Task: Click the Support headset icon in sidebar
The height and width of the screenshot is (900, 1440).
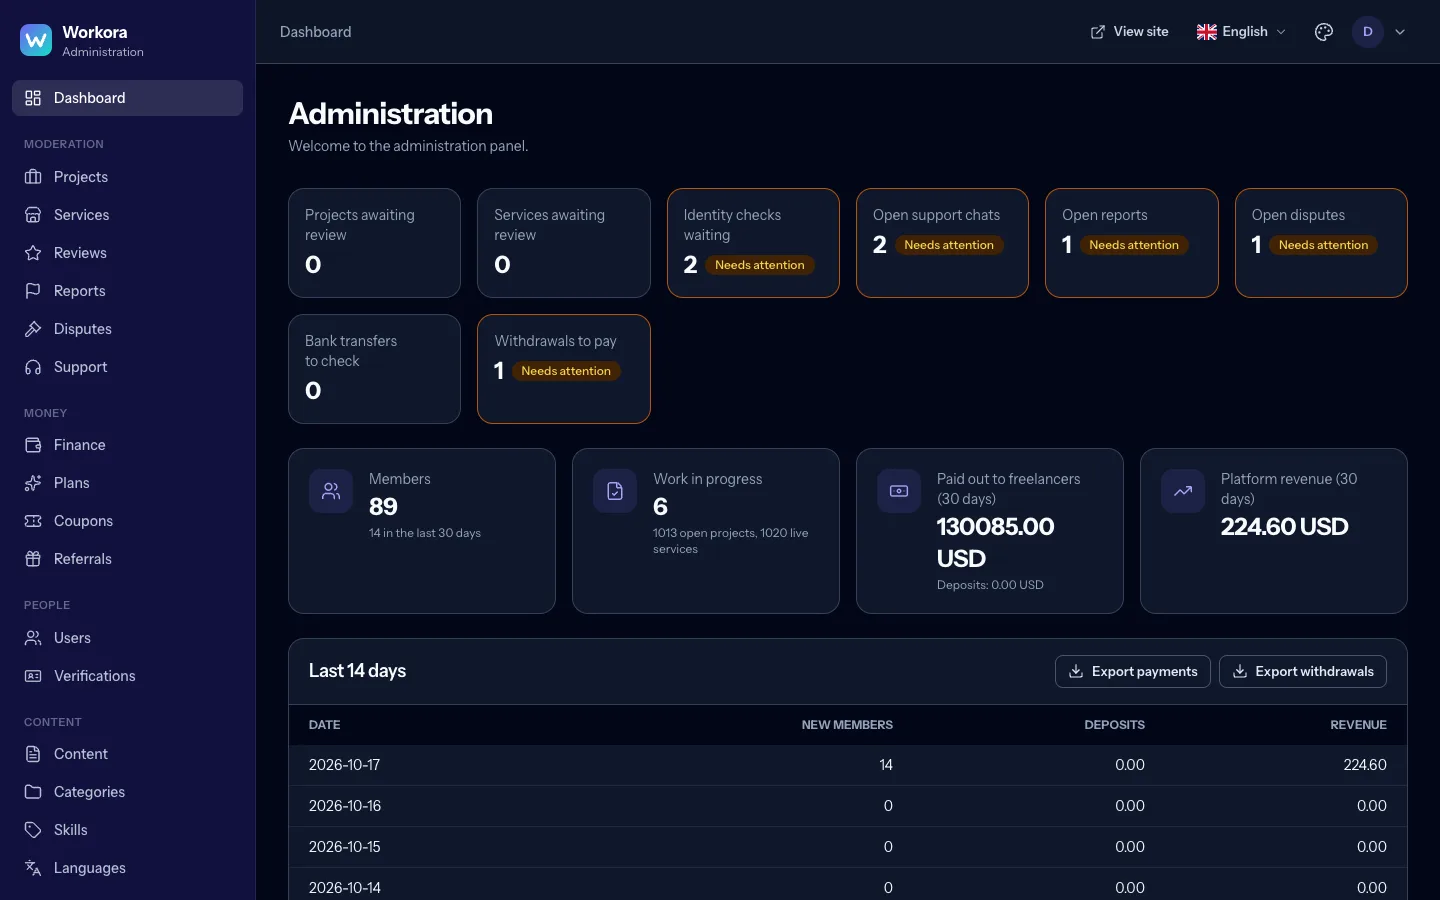Action: point(33,367)
